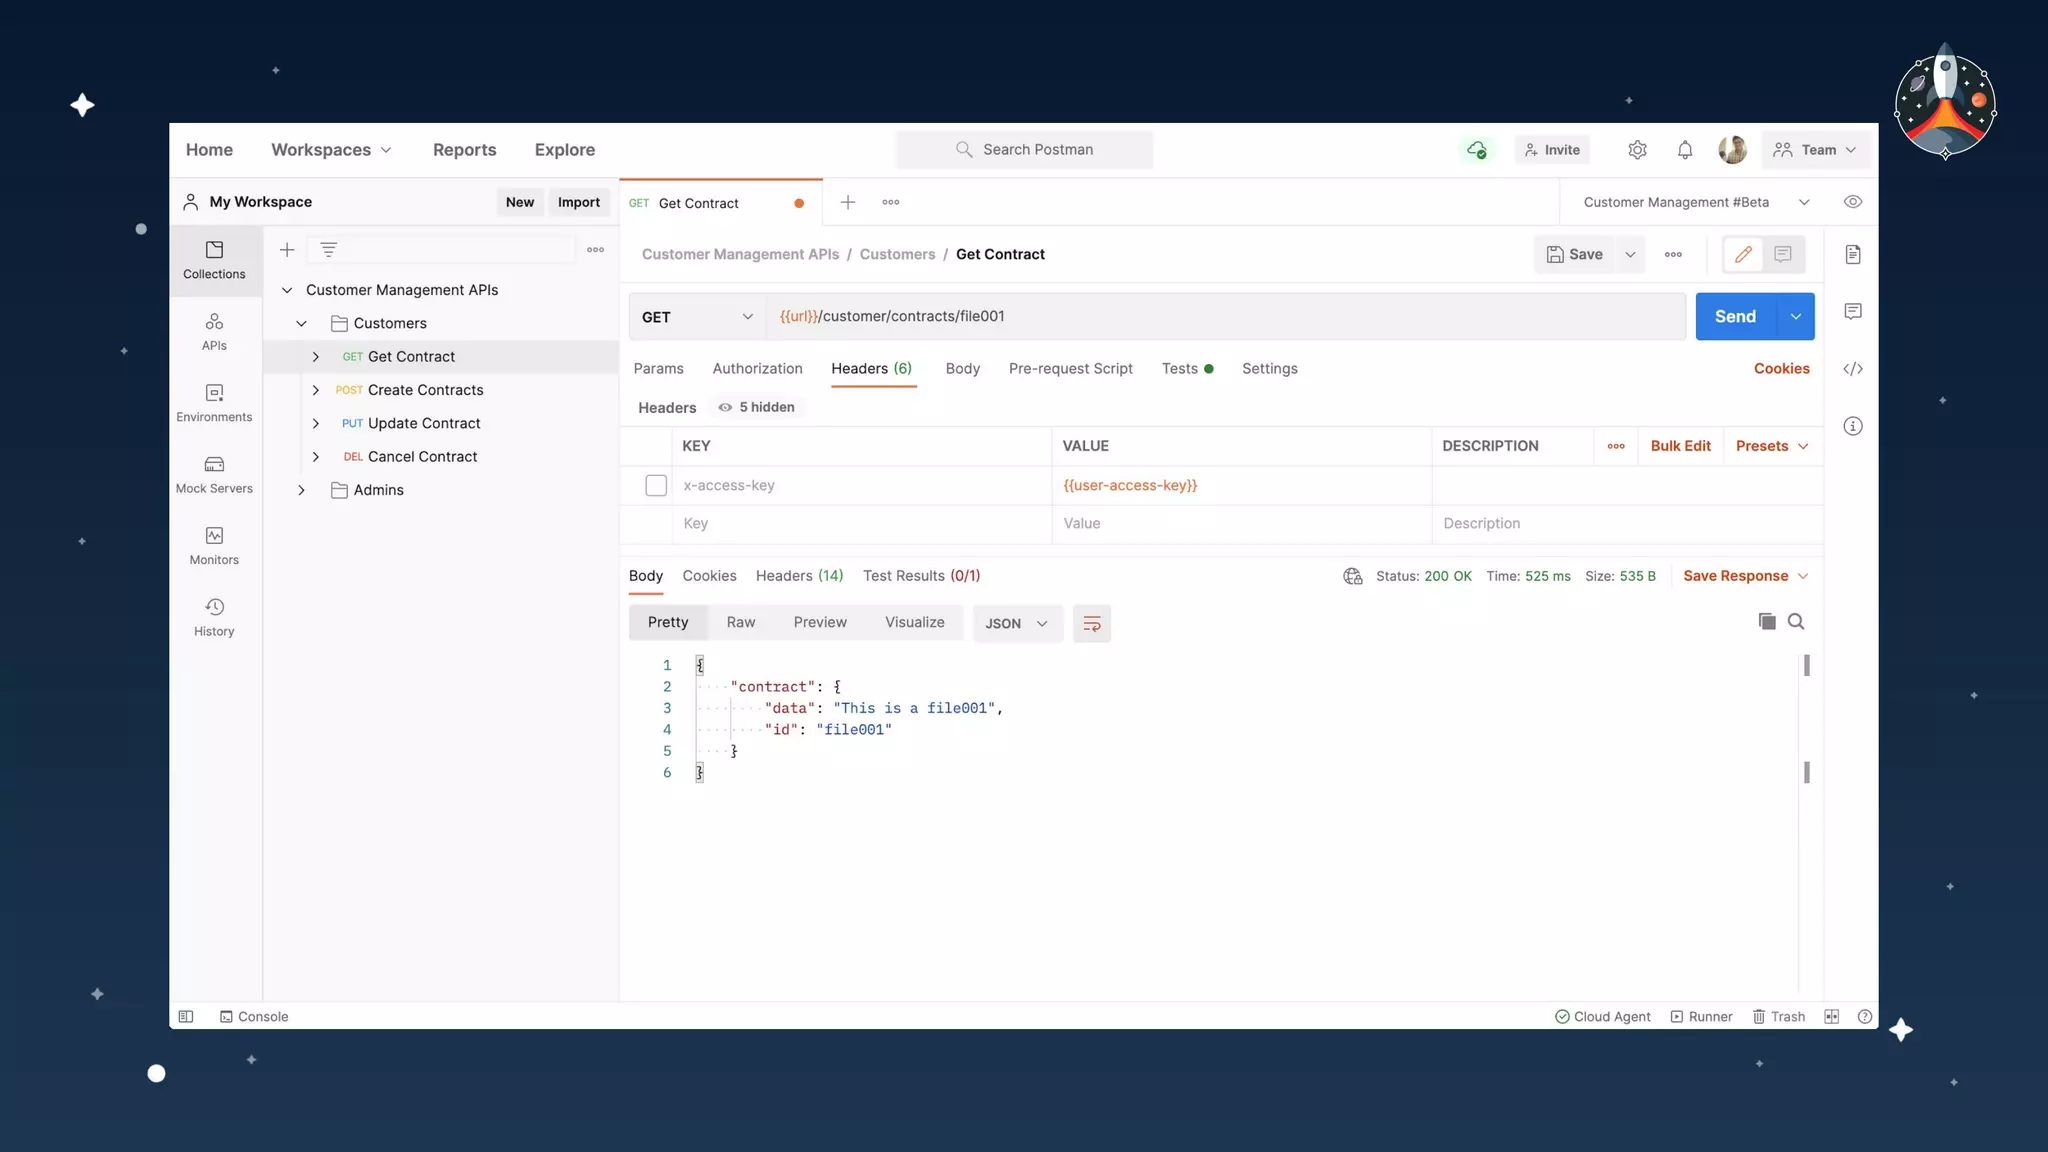
Task: Open the Mock Servers sidebar panel
Action: [214, 474]
